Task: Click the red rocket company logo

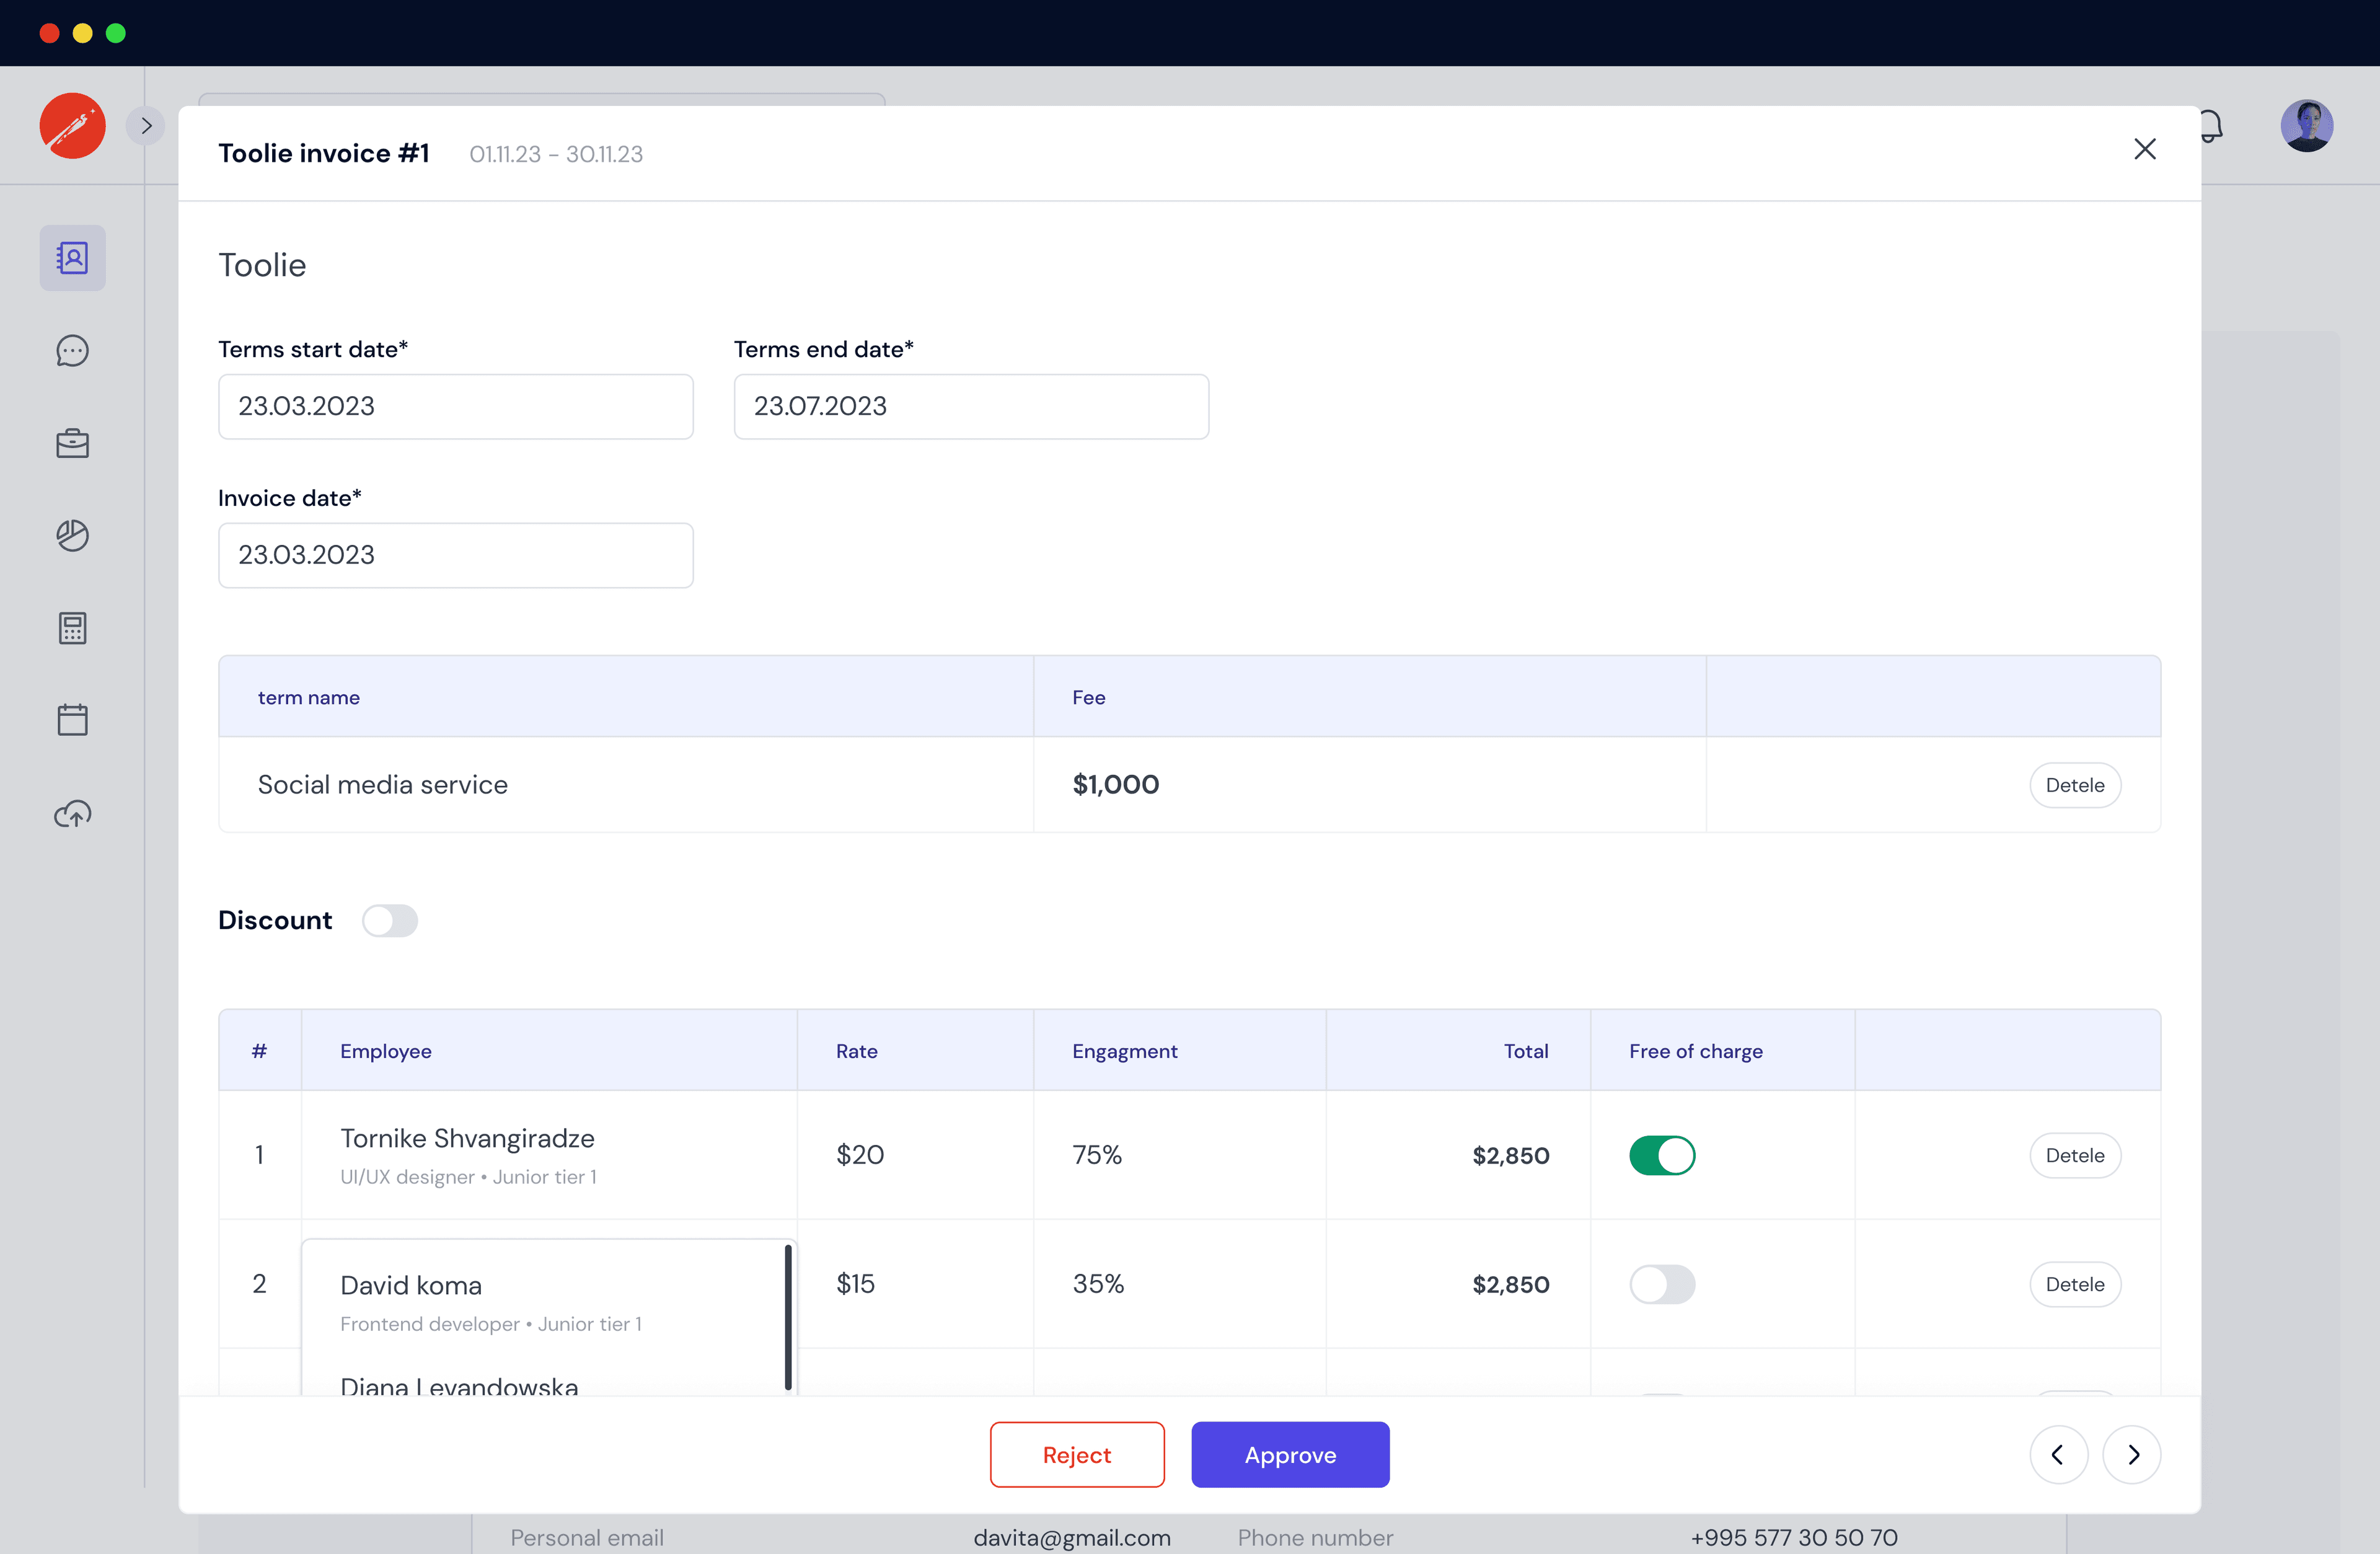Action: pyautogui.click(x=72, y=125)
